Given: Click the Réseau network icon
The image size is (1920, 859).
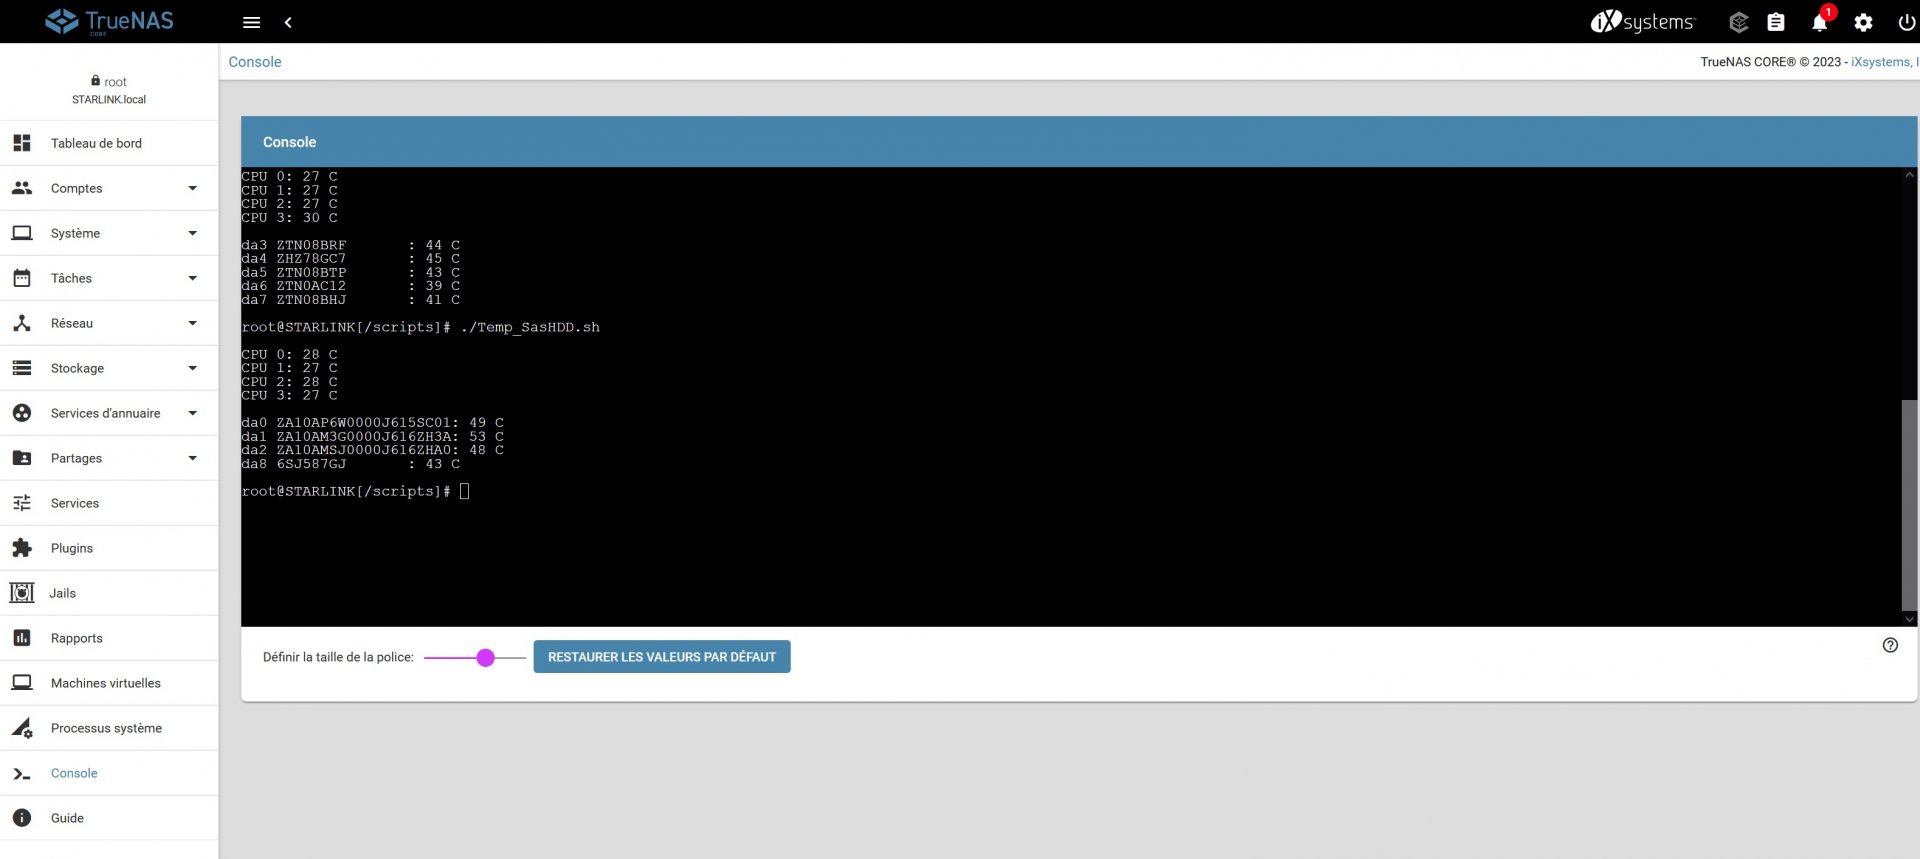Looking at the screenshot, I should pyautogui.click(x=22, y=323).
